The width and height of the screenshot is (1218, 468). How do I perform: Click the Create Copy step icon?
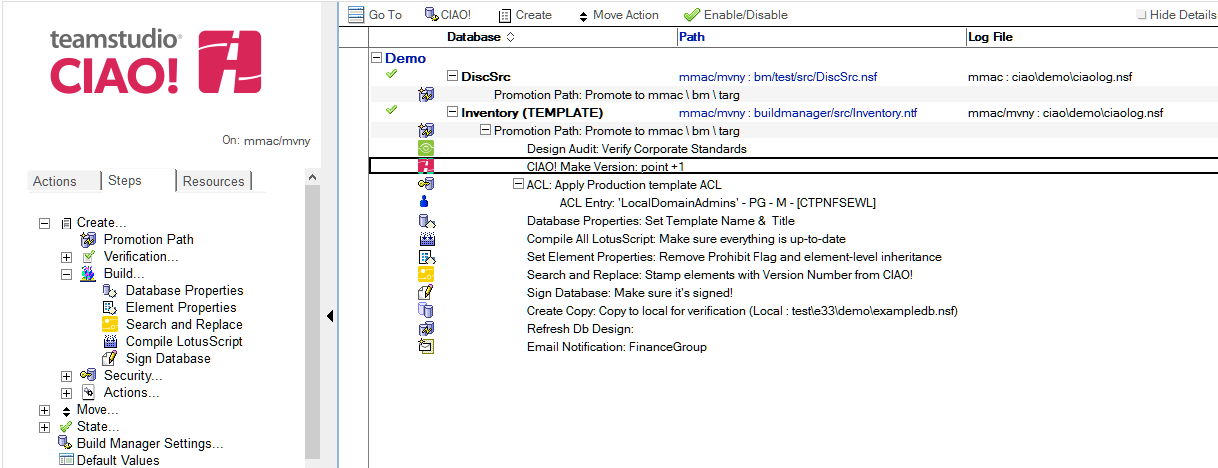426,310
